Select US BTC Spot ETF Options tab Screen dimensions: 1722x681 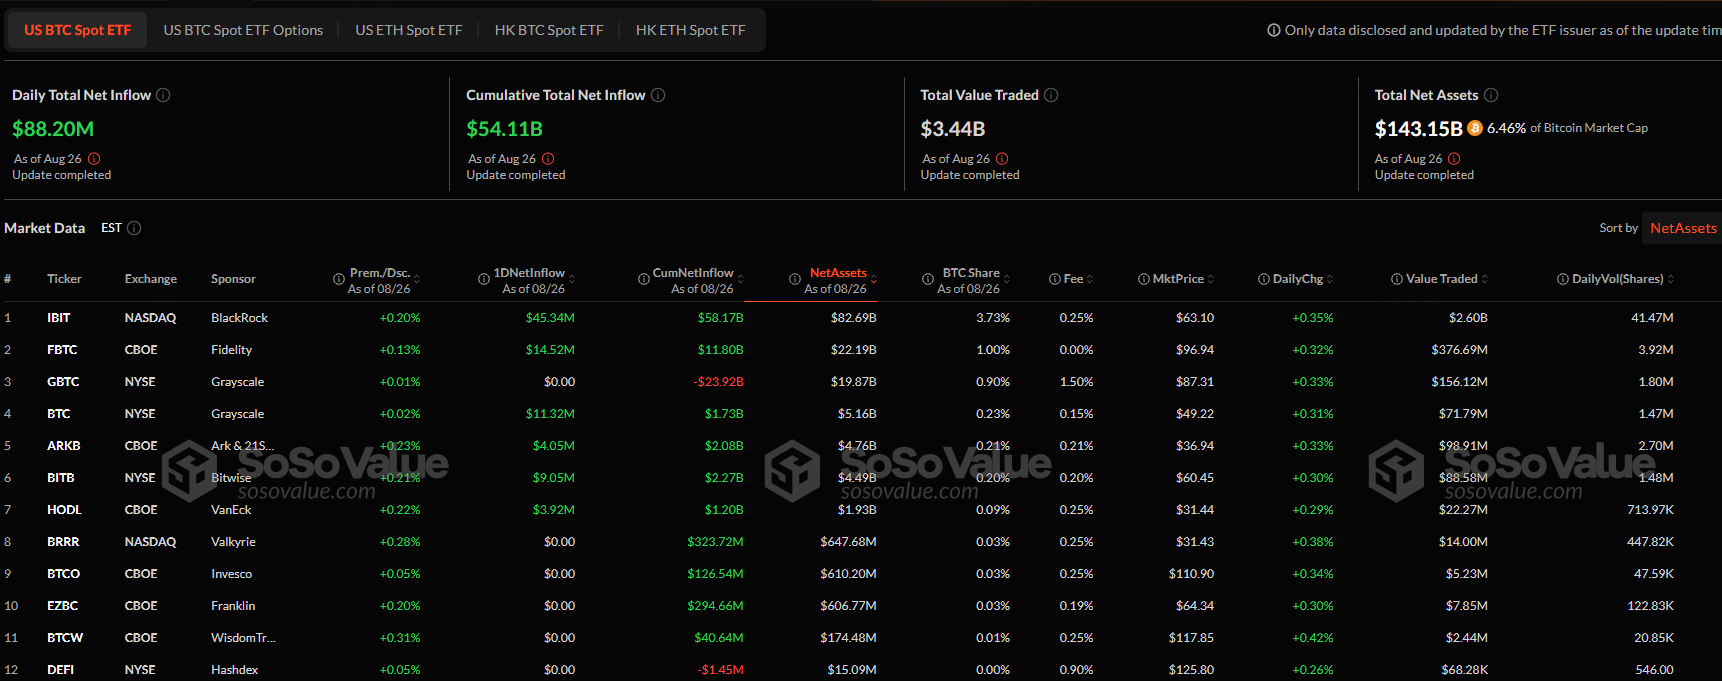243,30
